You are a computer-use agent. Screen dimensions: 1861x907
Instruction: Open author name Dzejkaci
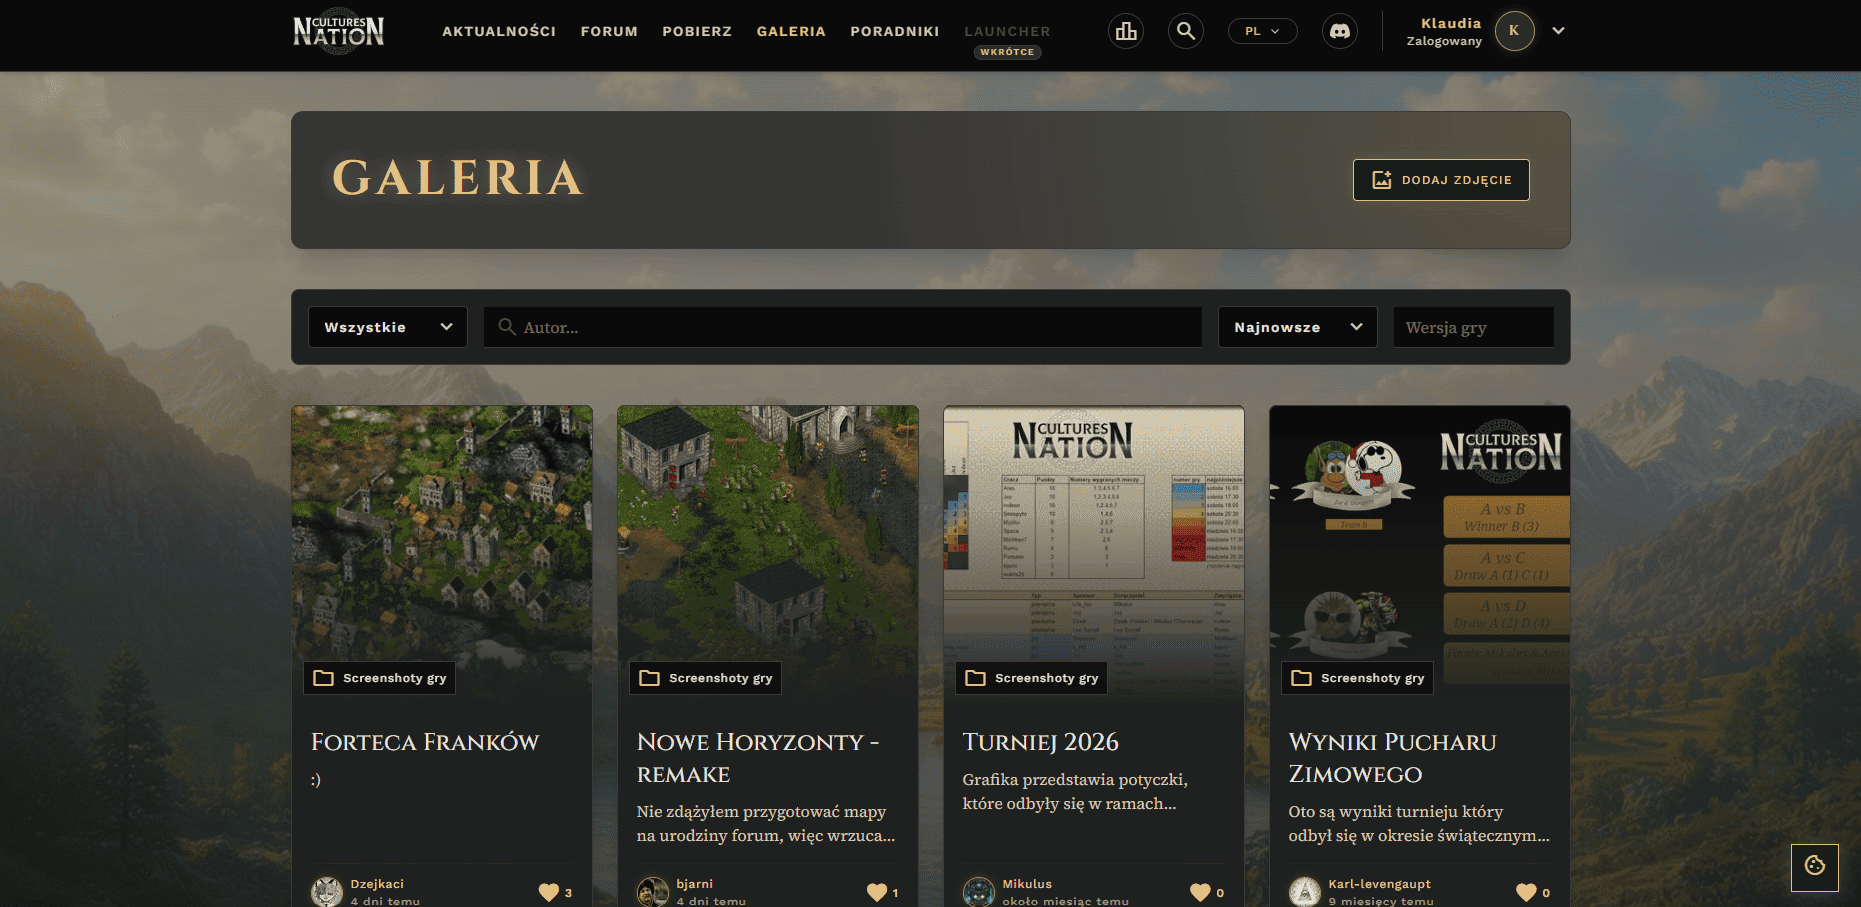click(377, 884)
